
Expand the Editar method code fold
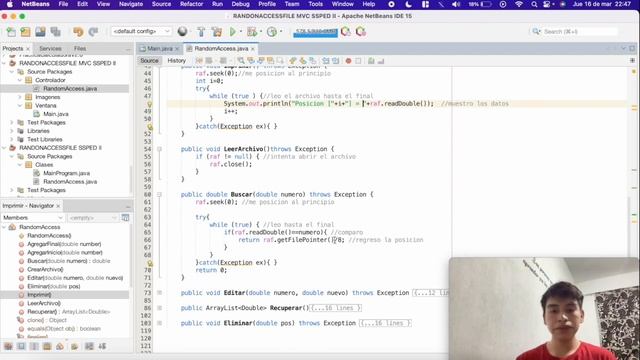tap(160, 293)
